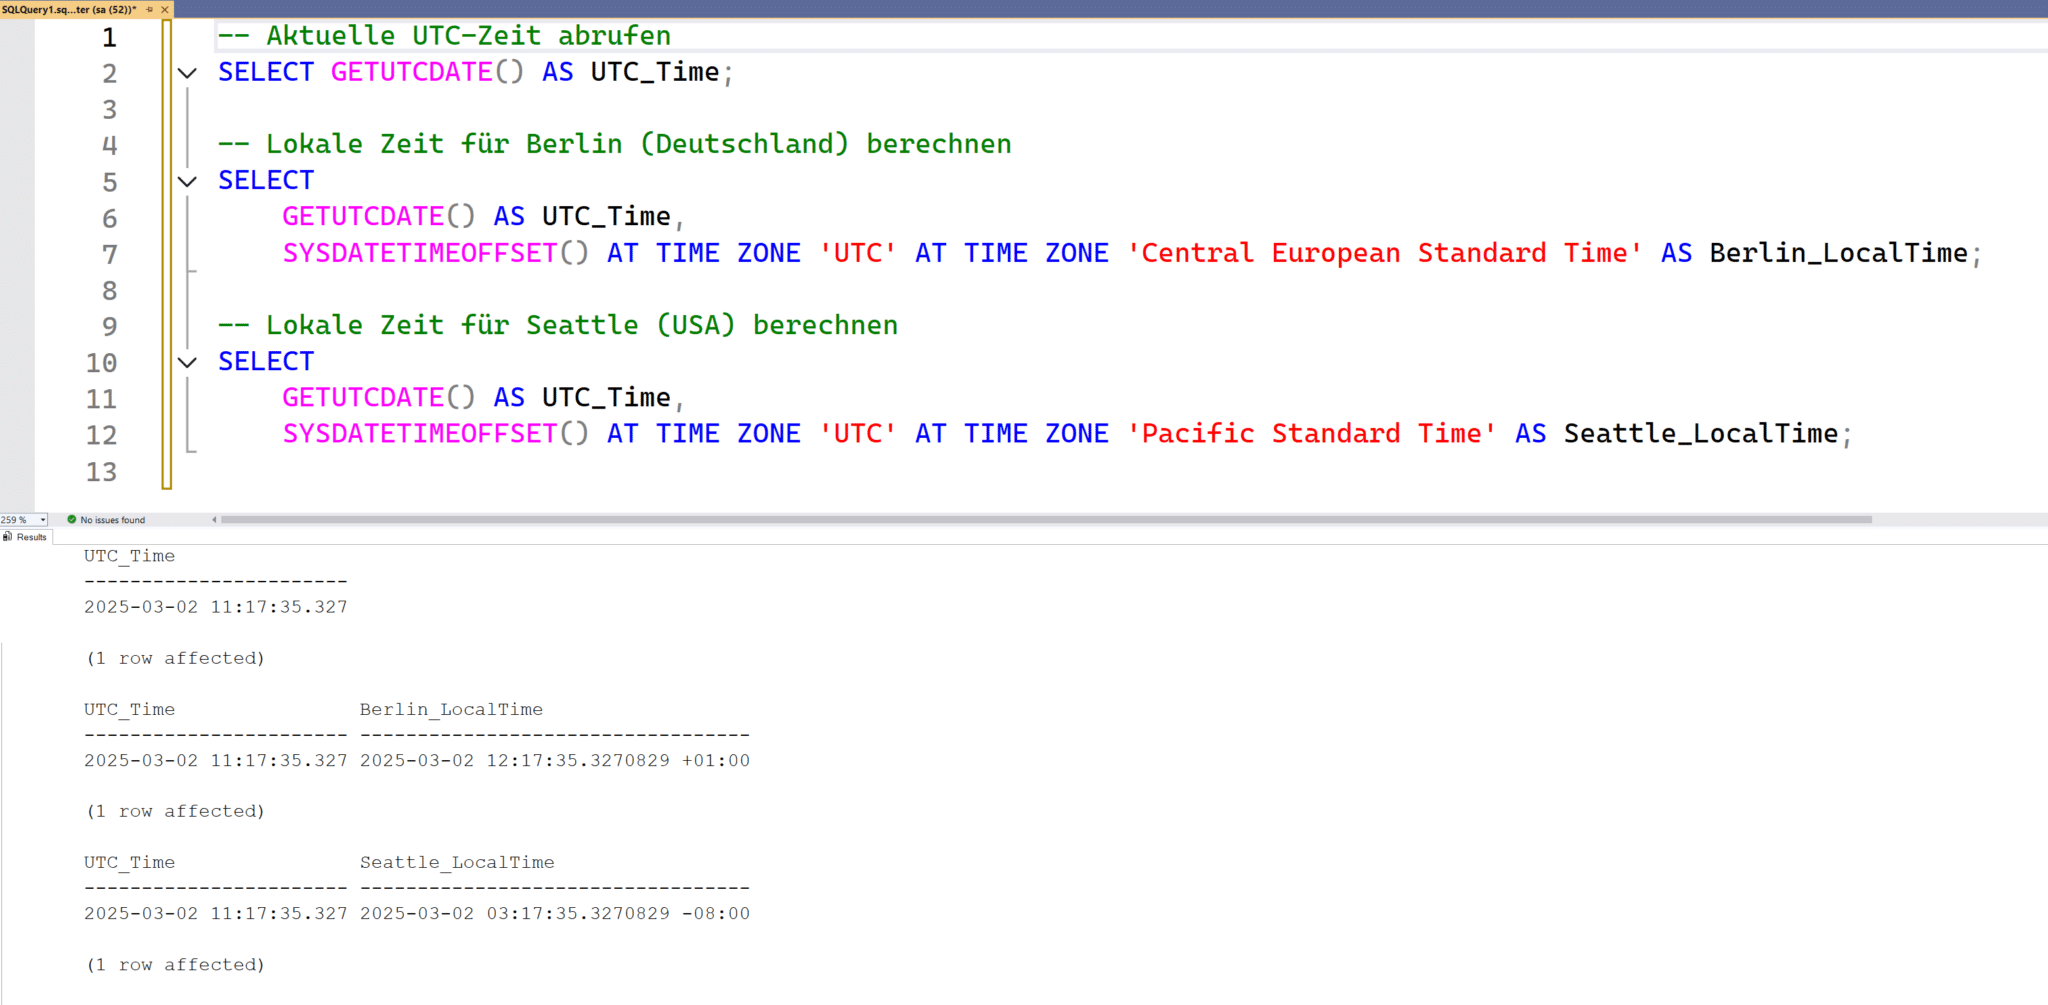Close the SQLQuery1 query tab

pyautogui.click(x=165, y=9)
